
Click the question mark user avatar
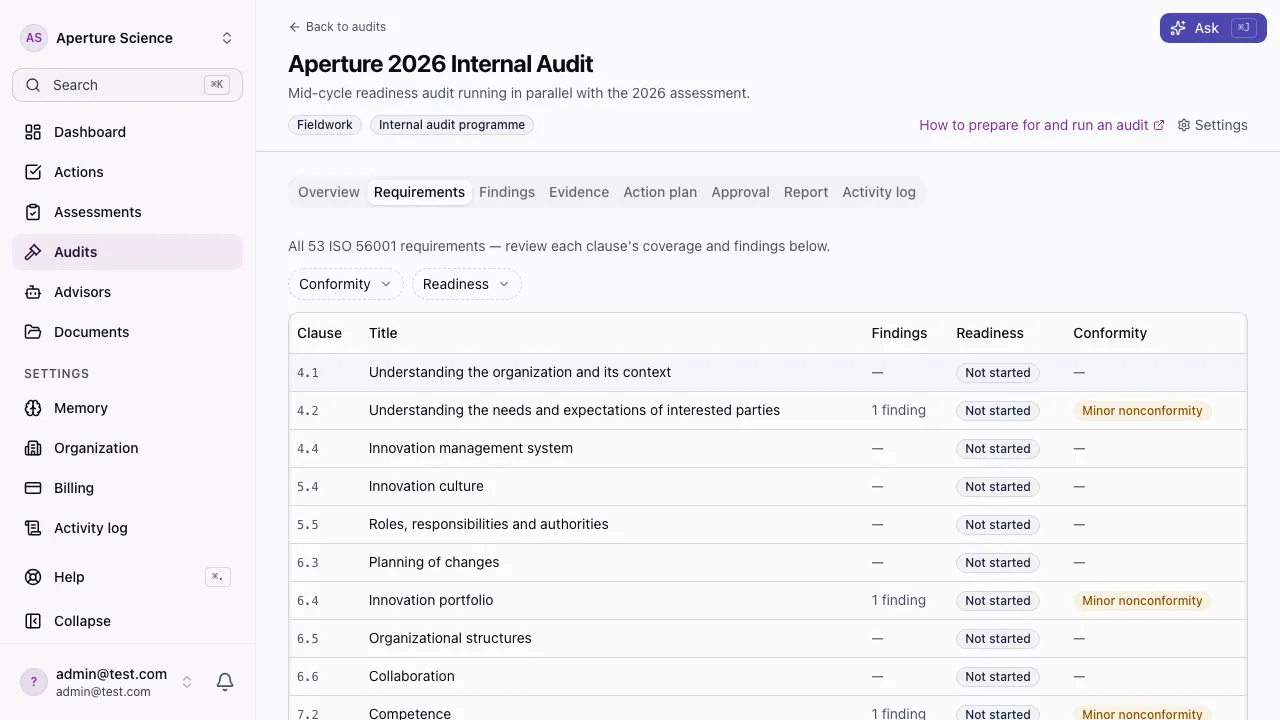click(34, 682)
